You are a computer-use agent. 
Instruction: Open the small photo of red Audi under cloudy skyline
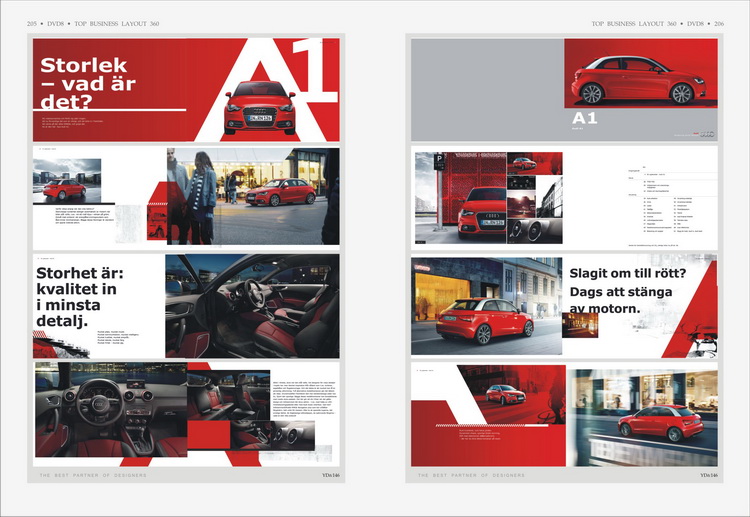click(x=67, y=181)
